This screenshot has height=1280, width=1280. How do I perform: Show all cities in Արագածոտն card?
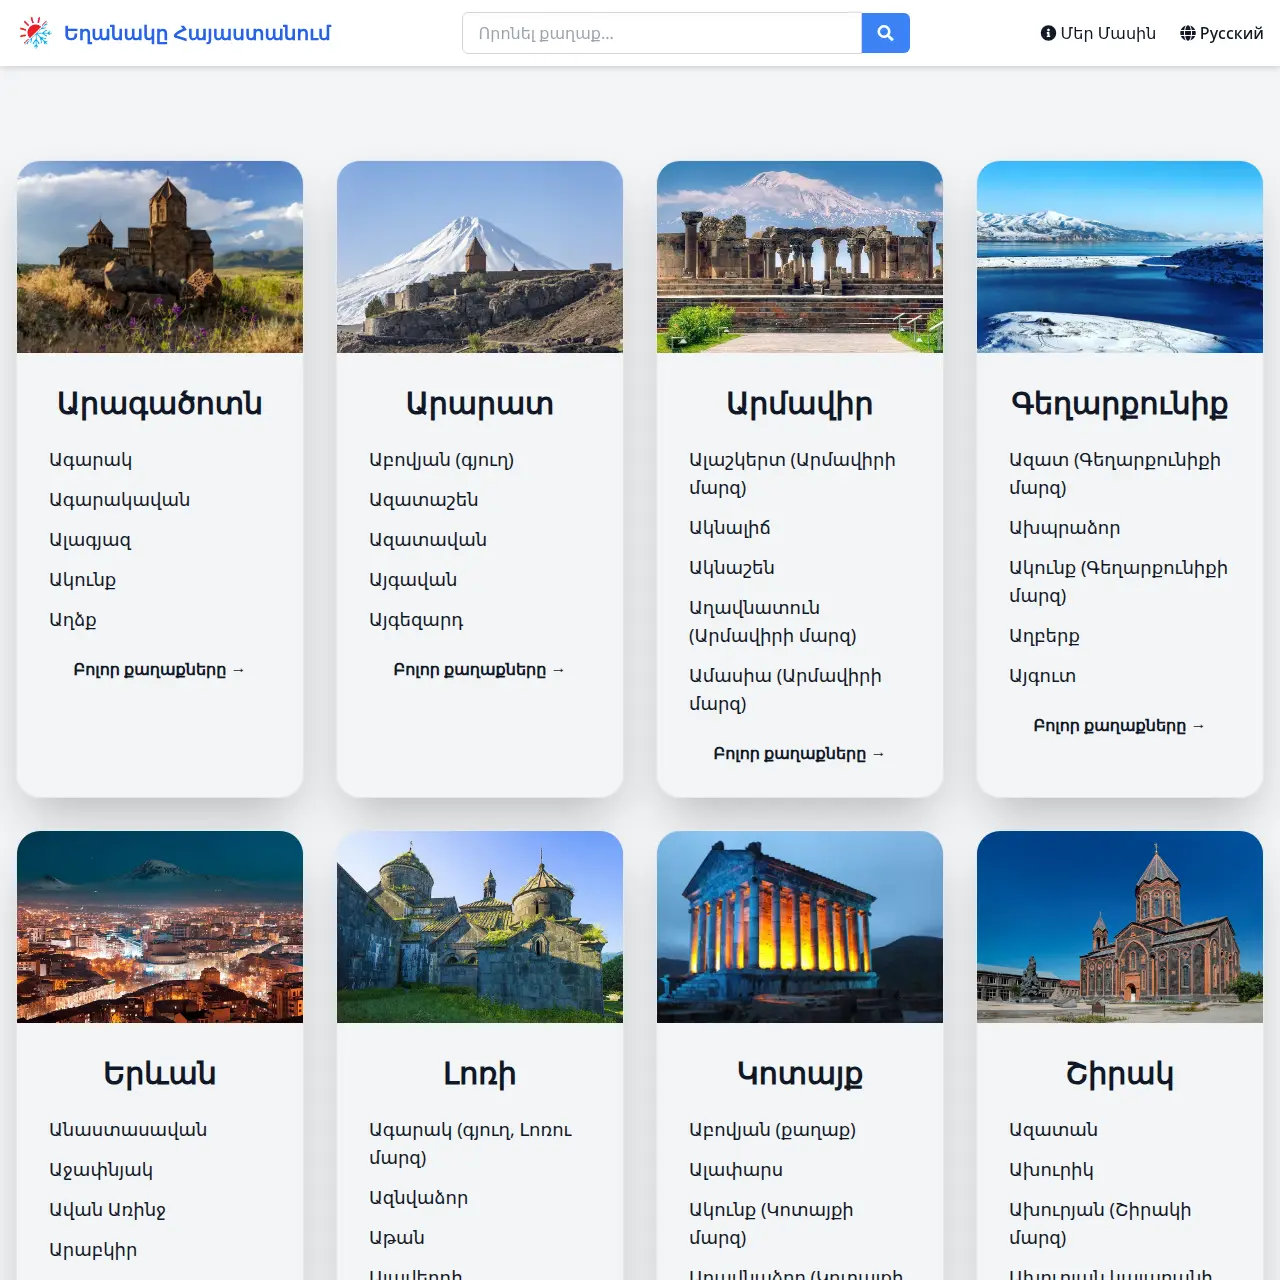point(159,670)
